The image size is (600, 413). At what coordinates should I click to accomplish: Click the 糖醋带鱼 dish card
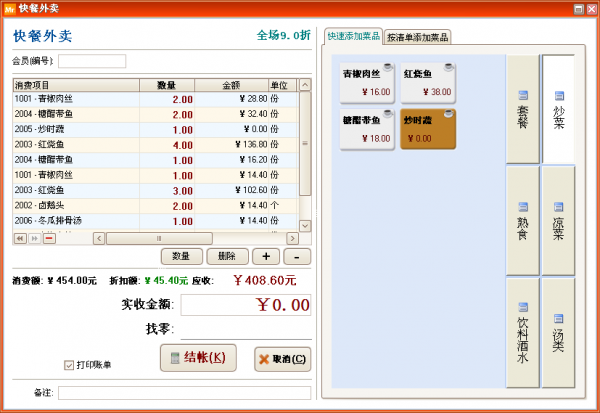click(x=367, y=129)
